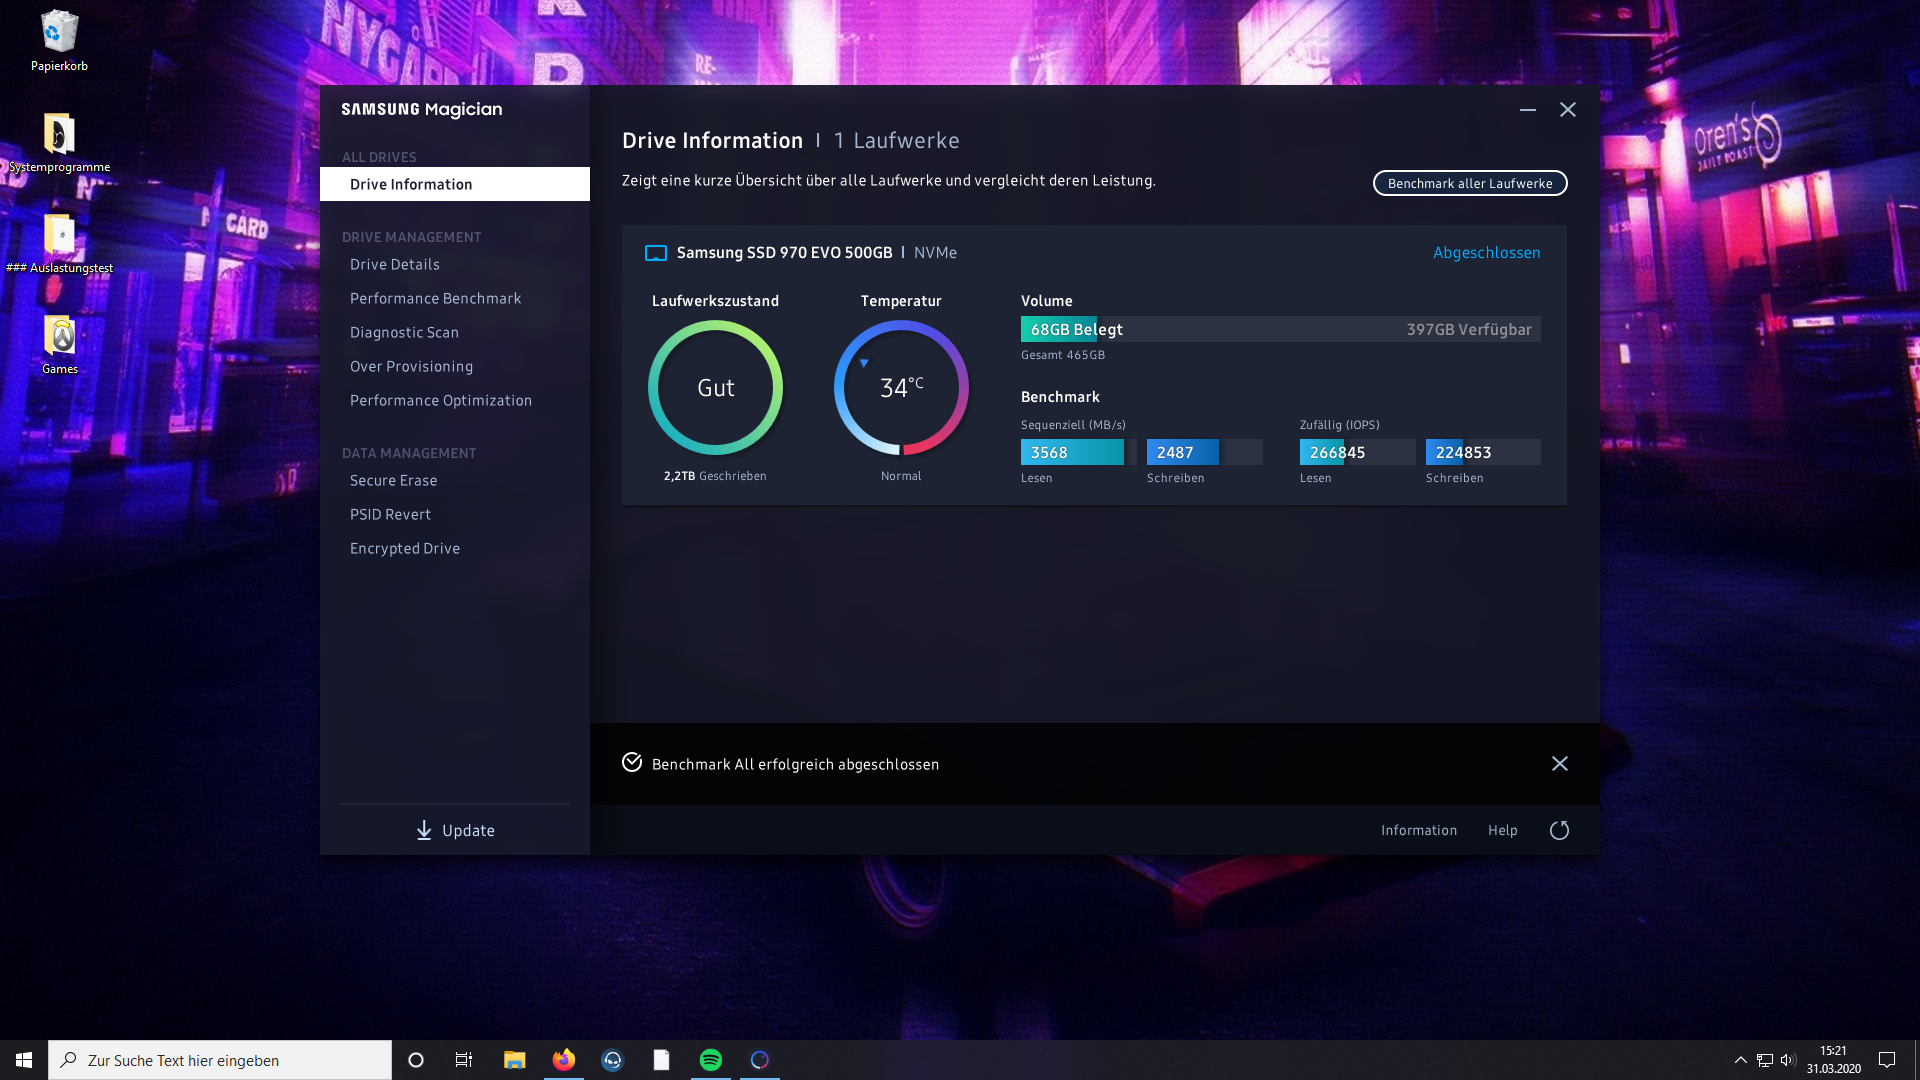Dismiss the benchmark completed notification
The height and width of the screenshot is (1080, 1920).
[1559, 764]
